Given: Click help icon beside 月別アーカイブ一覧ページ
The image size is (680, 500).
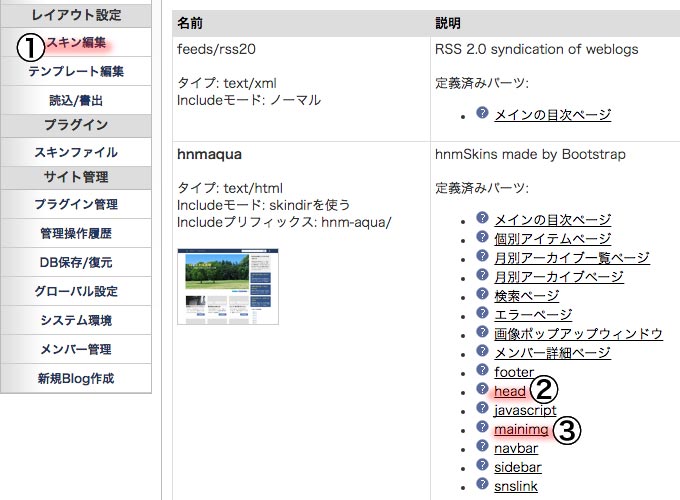Looking at the screenshot, I should click(482, 256).
